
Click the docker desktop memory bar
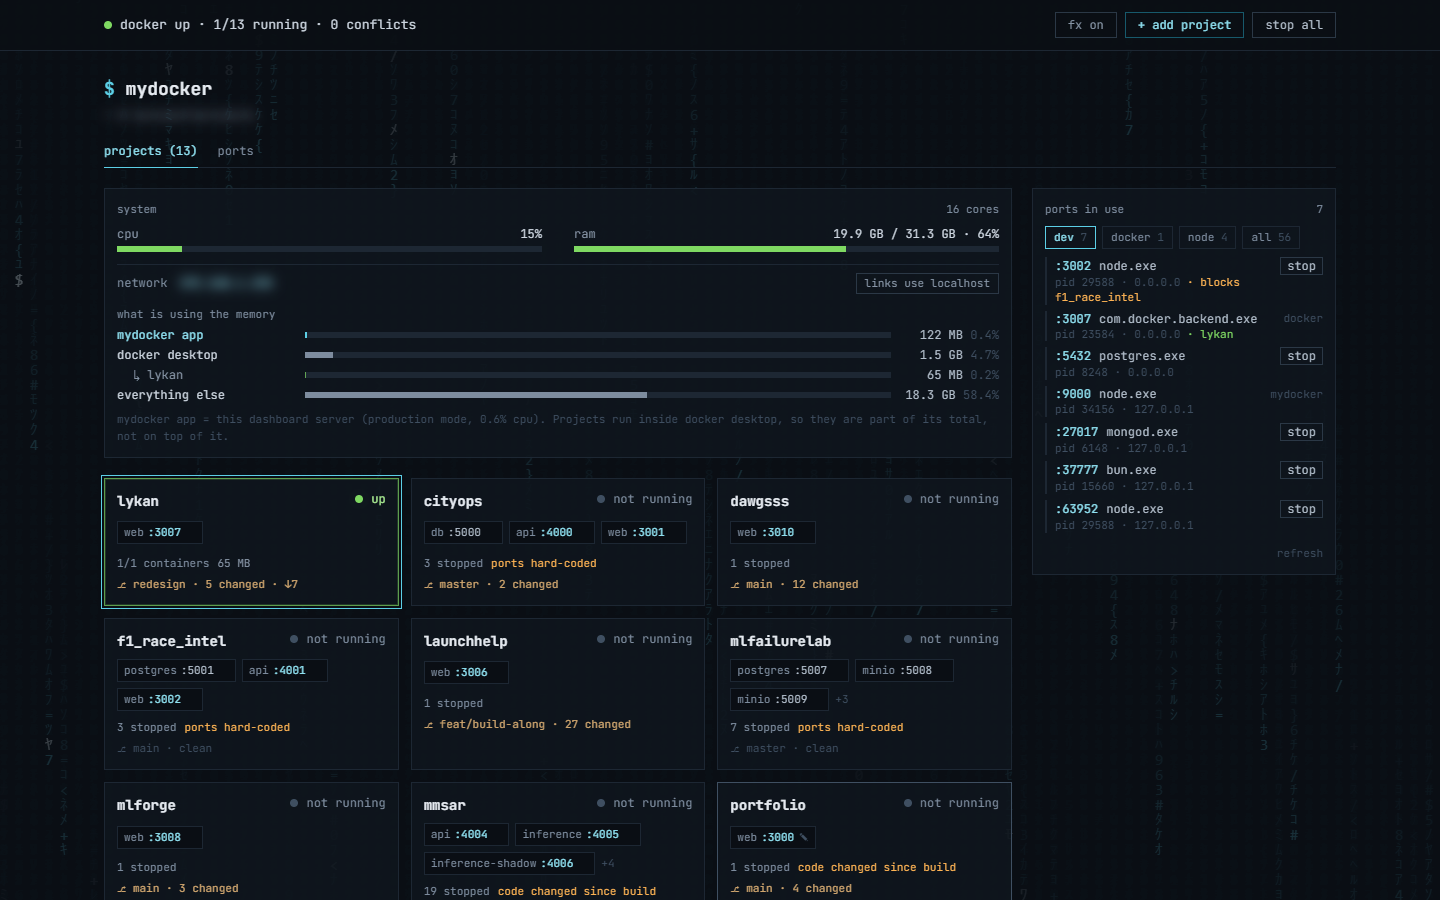tap(598, 355)
